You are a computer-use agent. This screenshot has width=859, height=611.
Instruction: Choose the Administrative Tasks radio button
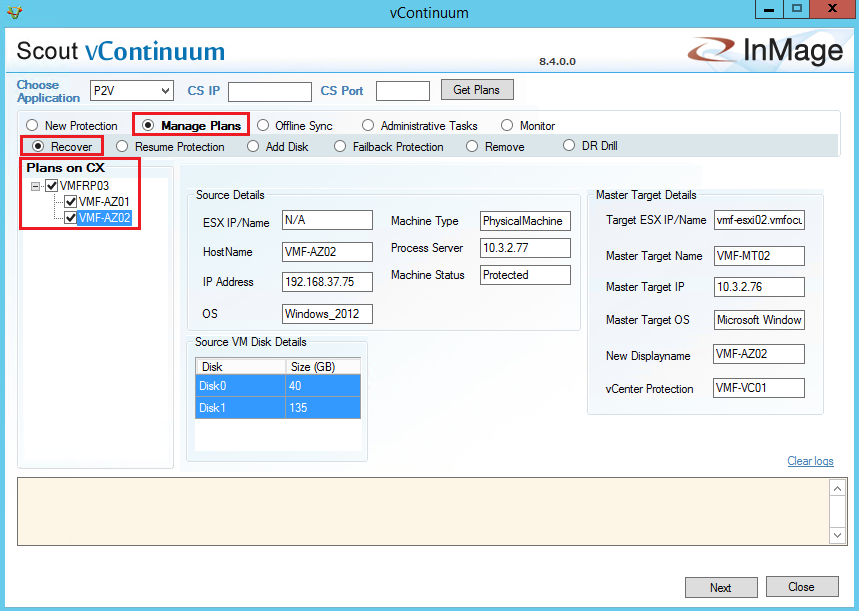point(368,126)
